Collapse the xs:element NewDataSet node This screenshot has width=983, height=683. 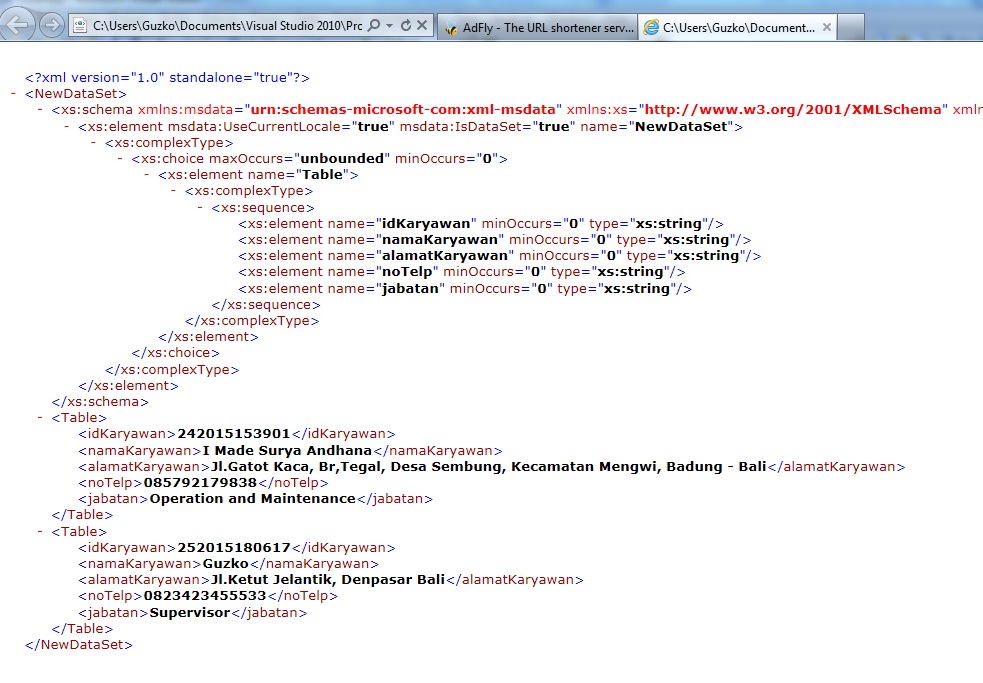click(66, 126)
